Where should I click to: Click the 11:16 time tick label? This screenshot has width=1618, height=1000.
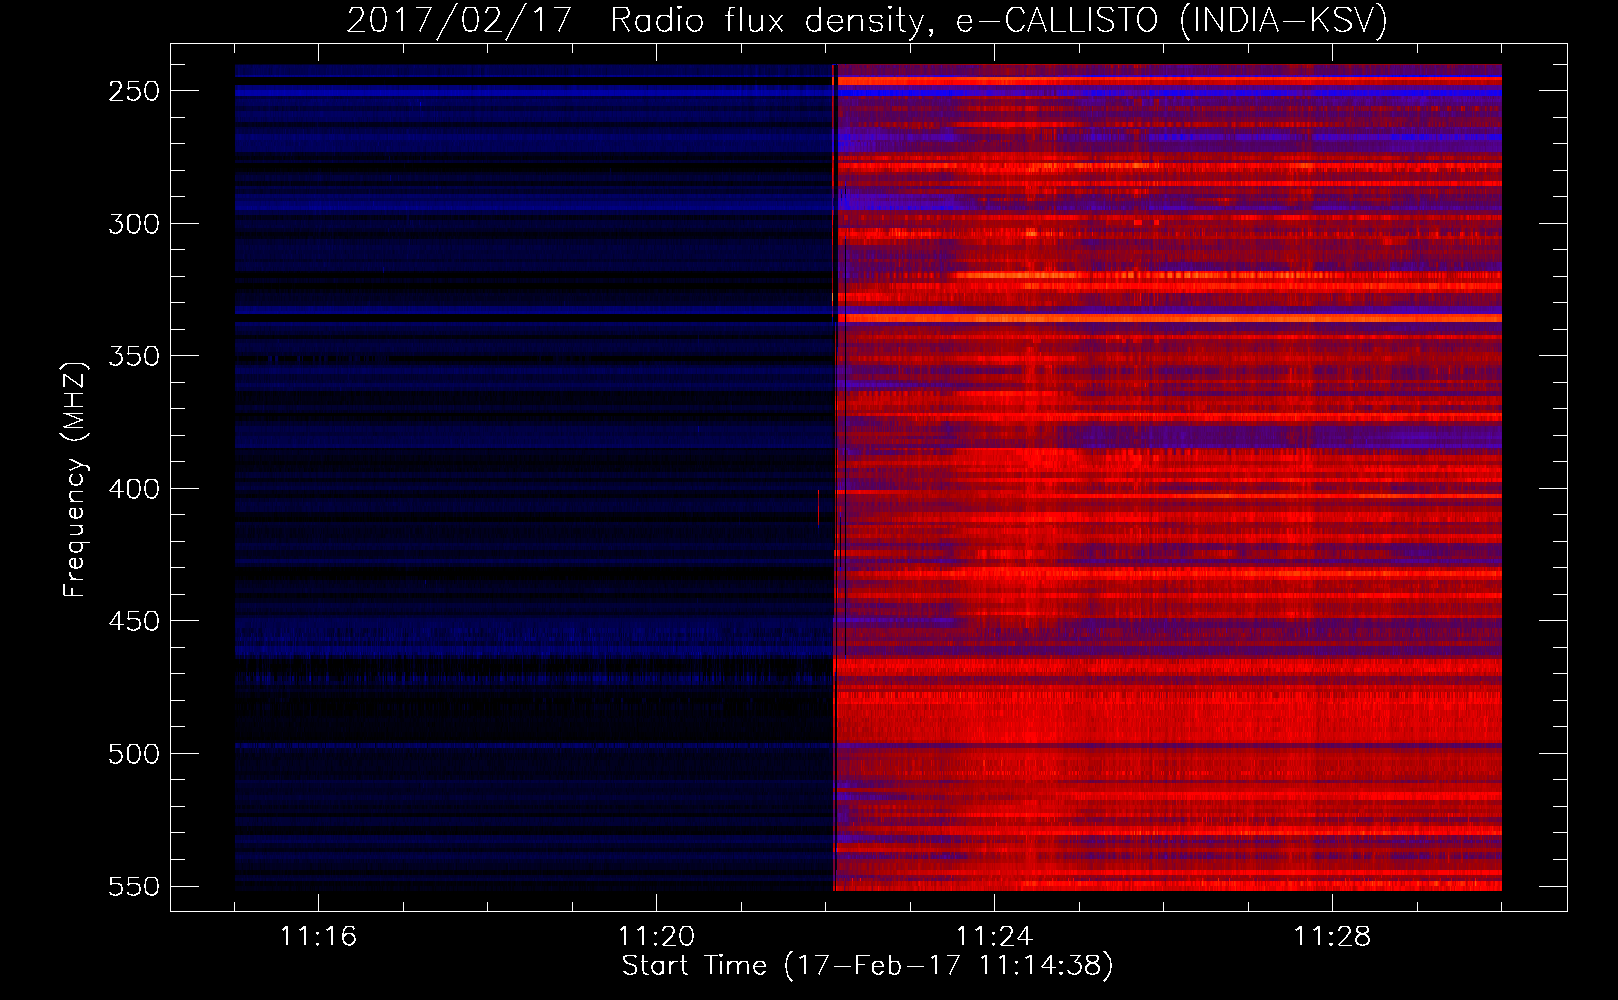click(x=318, y=936)
